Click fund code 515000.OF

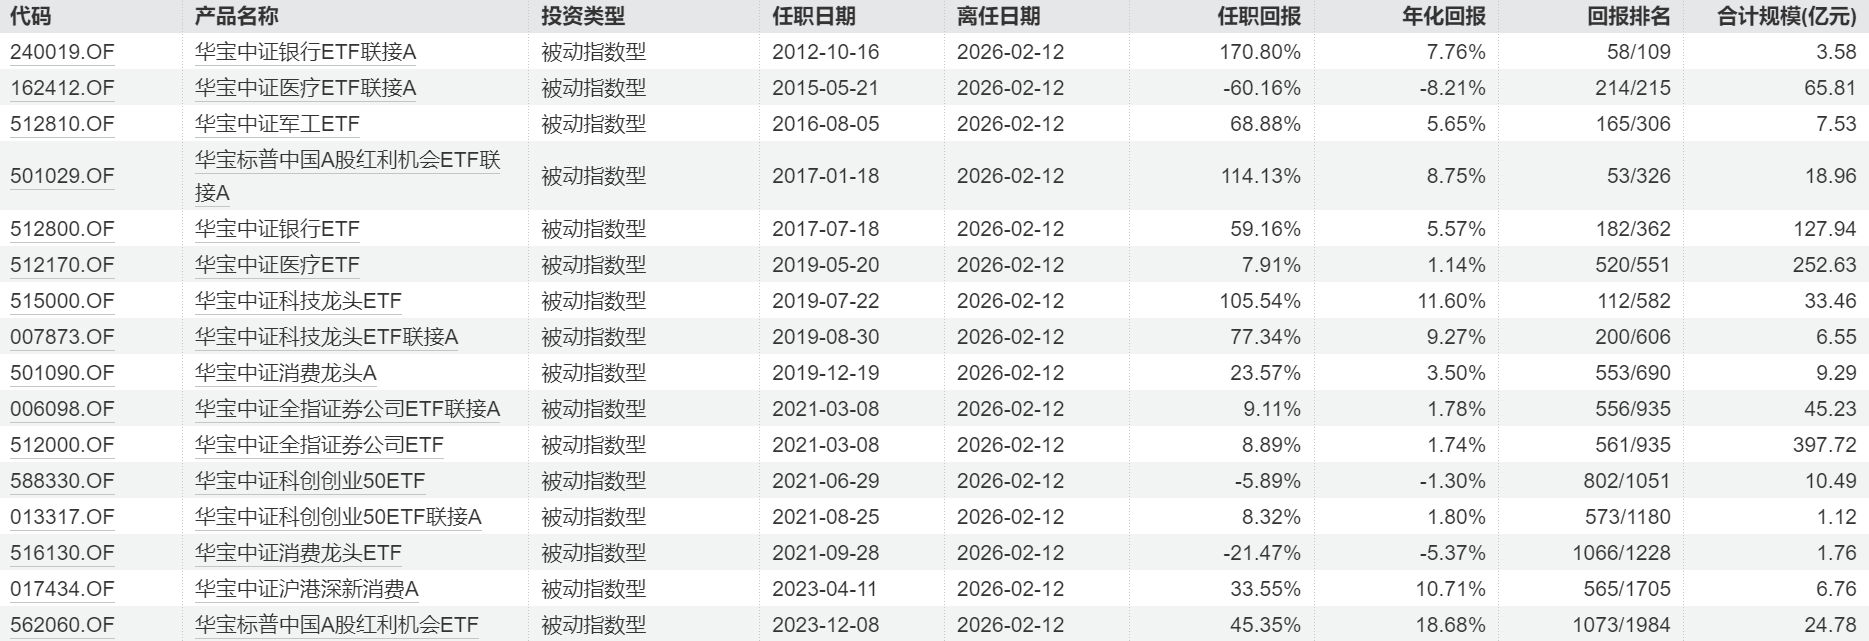[x=62, y=301]
